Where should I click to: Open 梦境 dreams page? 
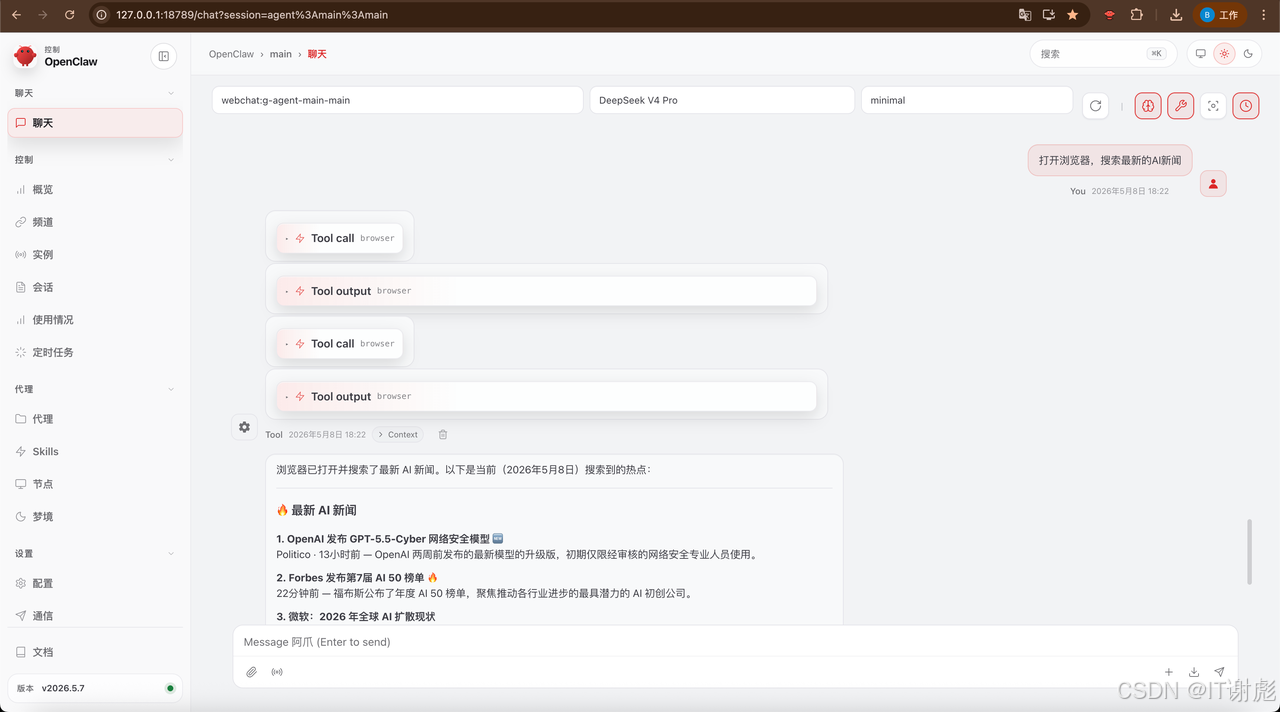[x=95, y=517]
